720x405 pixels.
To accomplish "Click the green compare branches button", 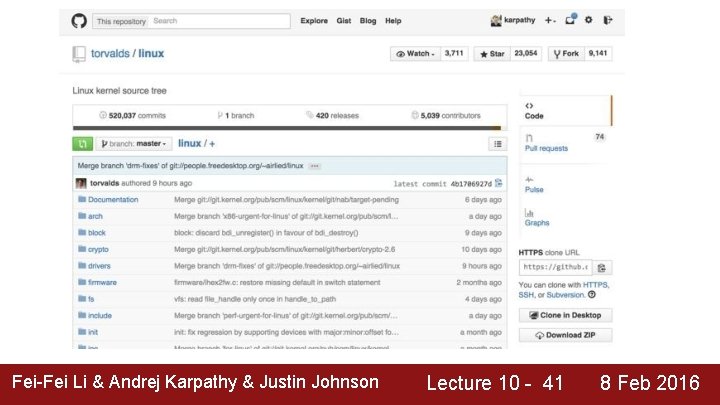I will click(83, 144).
